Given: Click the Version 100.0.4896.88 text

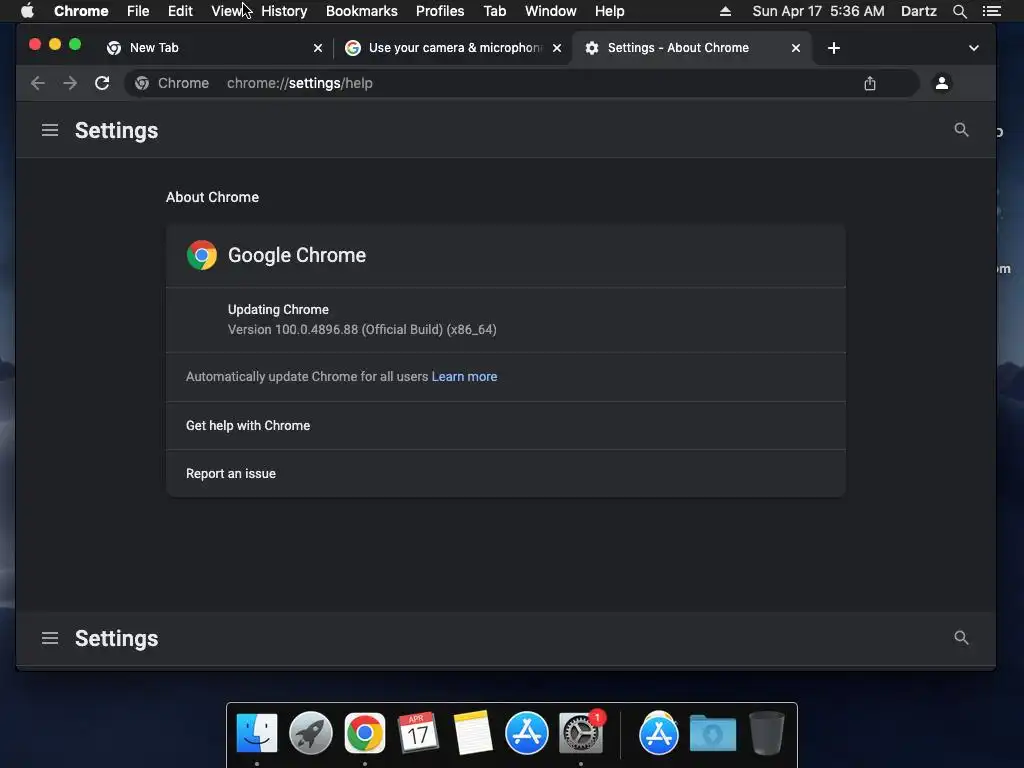Looking at the screenshot, I should pyautogui.click(x=362, y=330).
